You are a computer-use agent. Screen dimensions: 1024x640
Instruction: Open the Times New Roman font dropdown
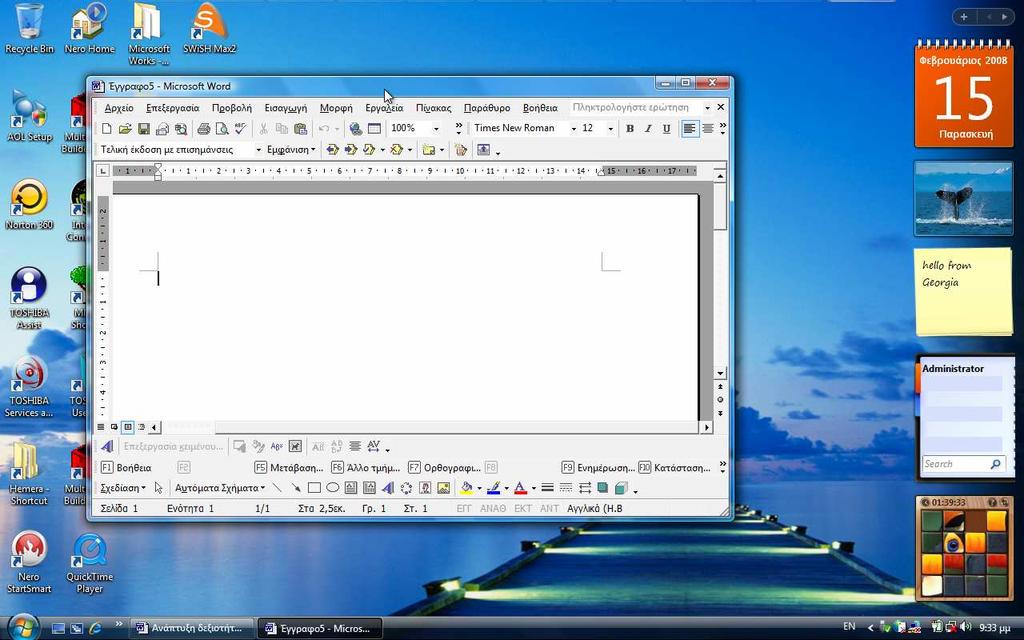click(x=573, y=129)
